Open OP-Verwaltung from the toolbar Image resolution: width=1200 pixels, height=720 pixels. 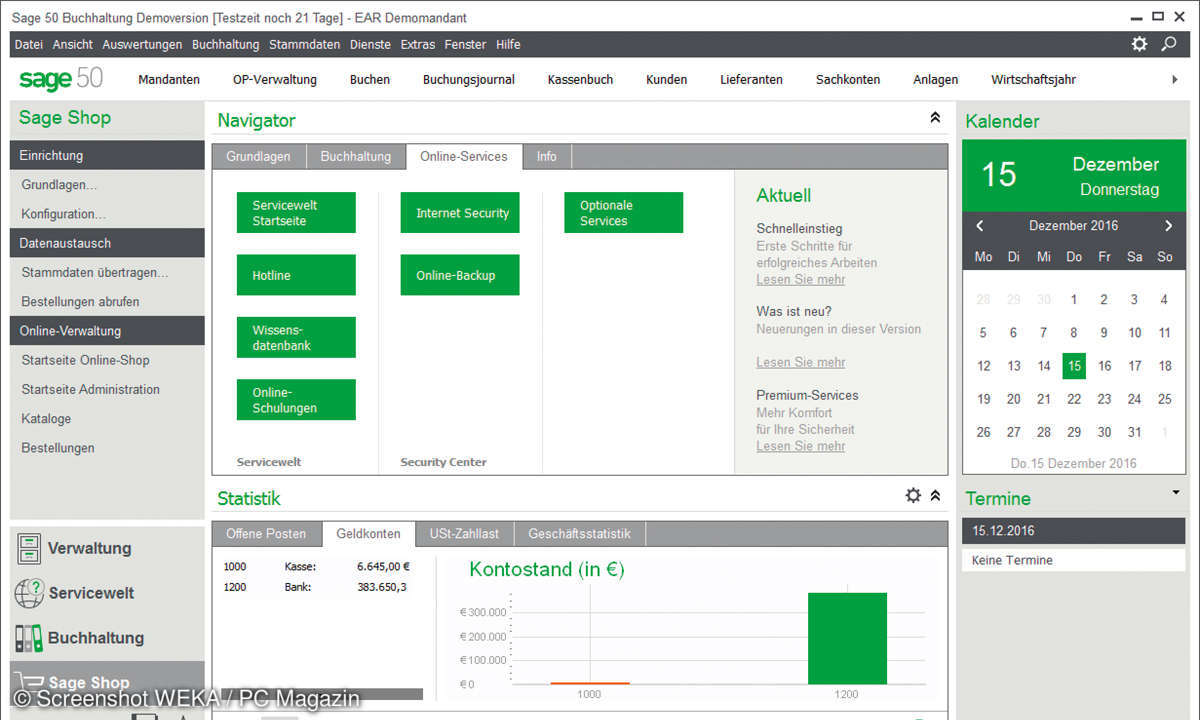pyautogui.click(x=275, y=80)
